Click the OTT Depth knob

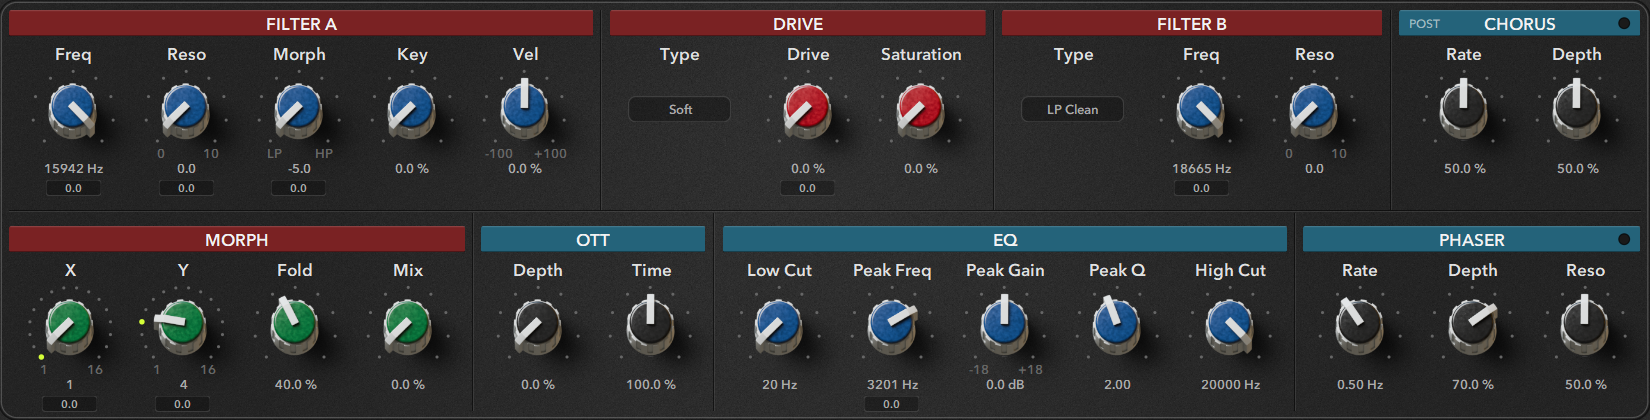(x=538, y=326)
